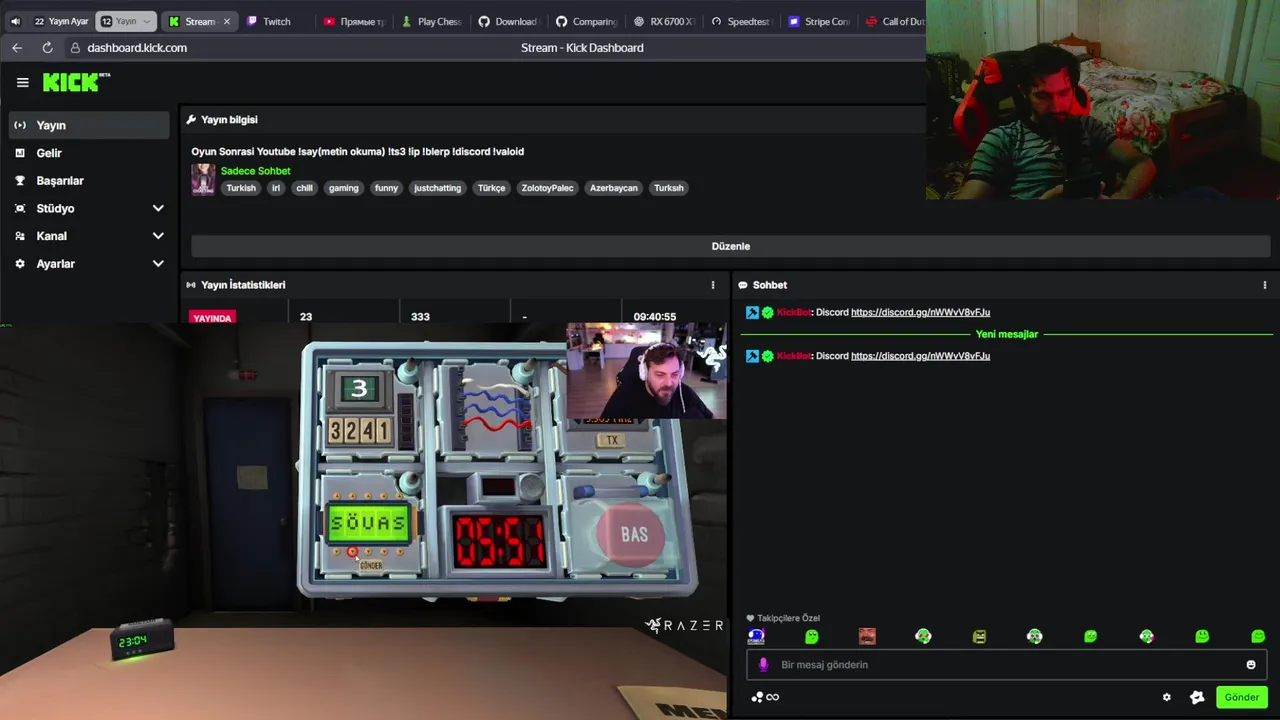
Task: Open the Yayın istatistikleri three-dot menu
Action: click(x=713, y=285)
